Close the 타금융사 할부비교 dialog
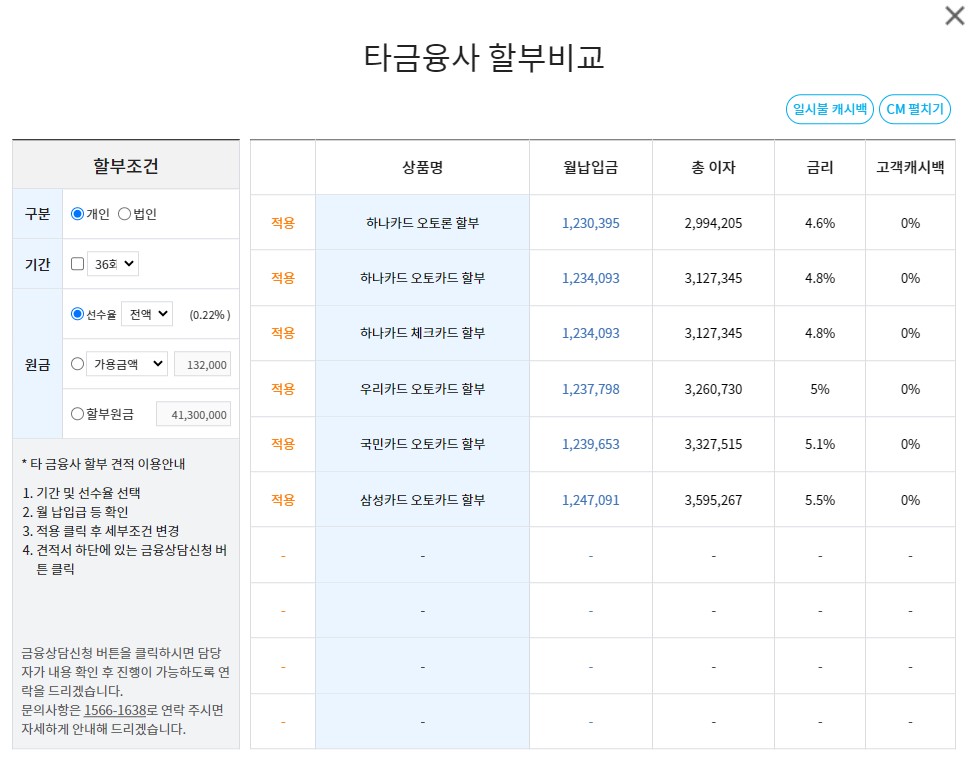 (955, 15)
